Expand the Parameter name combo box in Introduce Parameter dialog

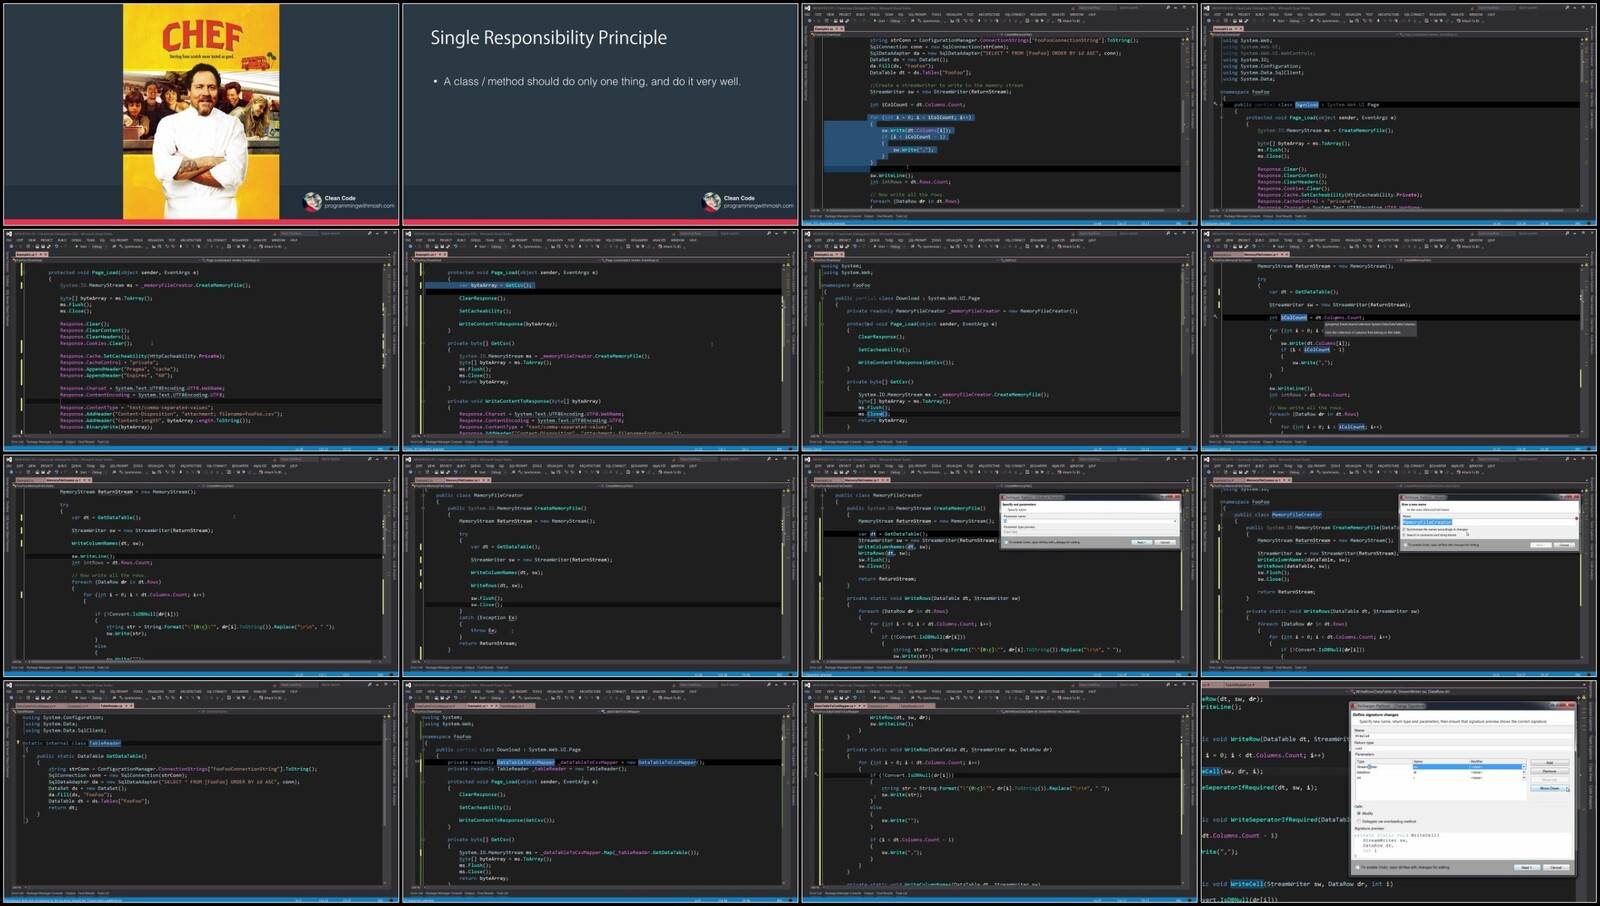coord(1174,521)
